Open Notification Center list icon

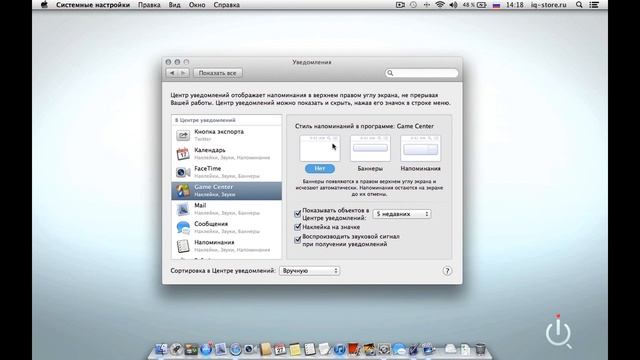tap(594, 5)
